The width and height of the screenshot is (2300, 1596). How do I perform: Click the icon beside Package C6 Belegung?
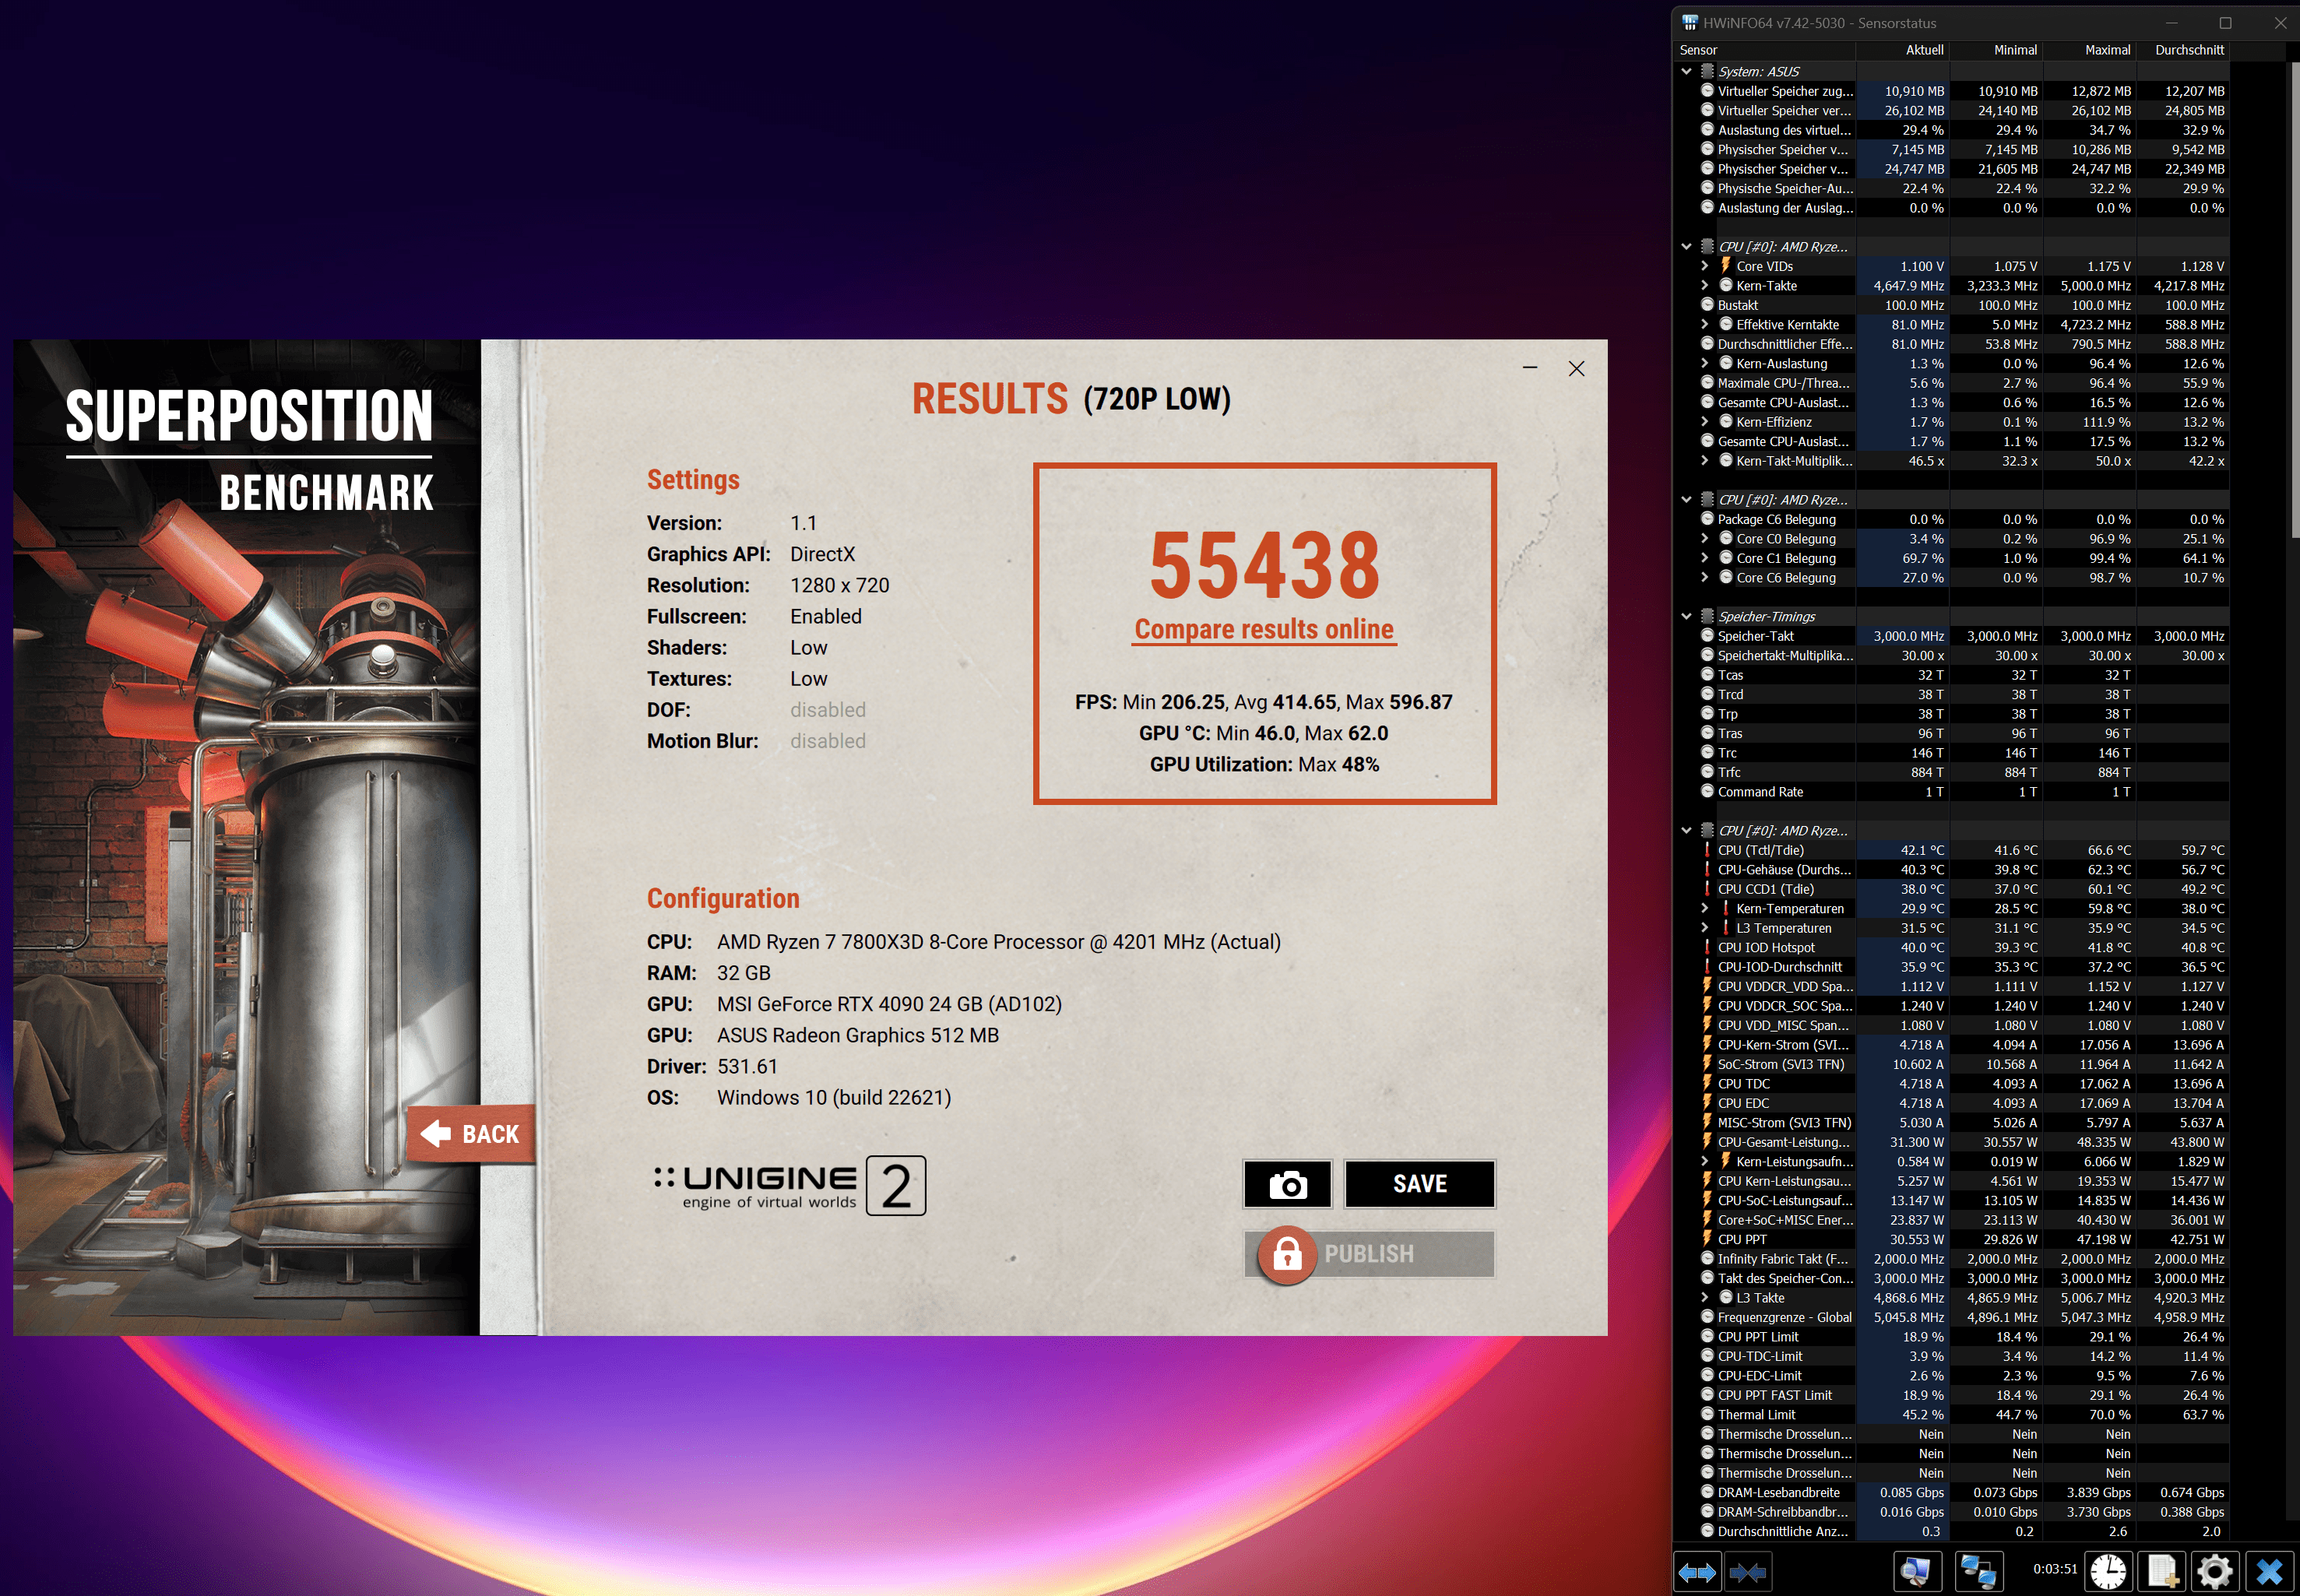1708,519
